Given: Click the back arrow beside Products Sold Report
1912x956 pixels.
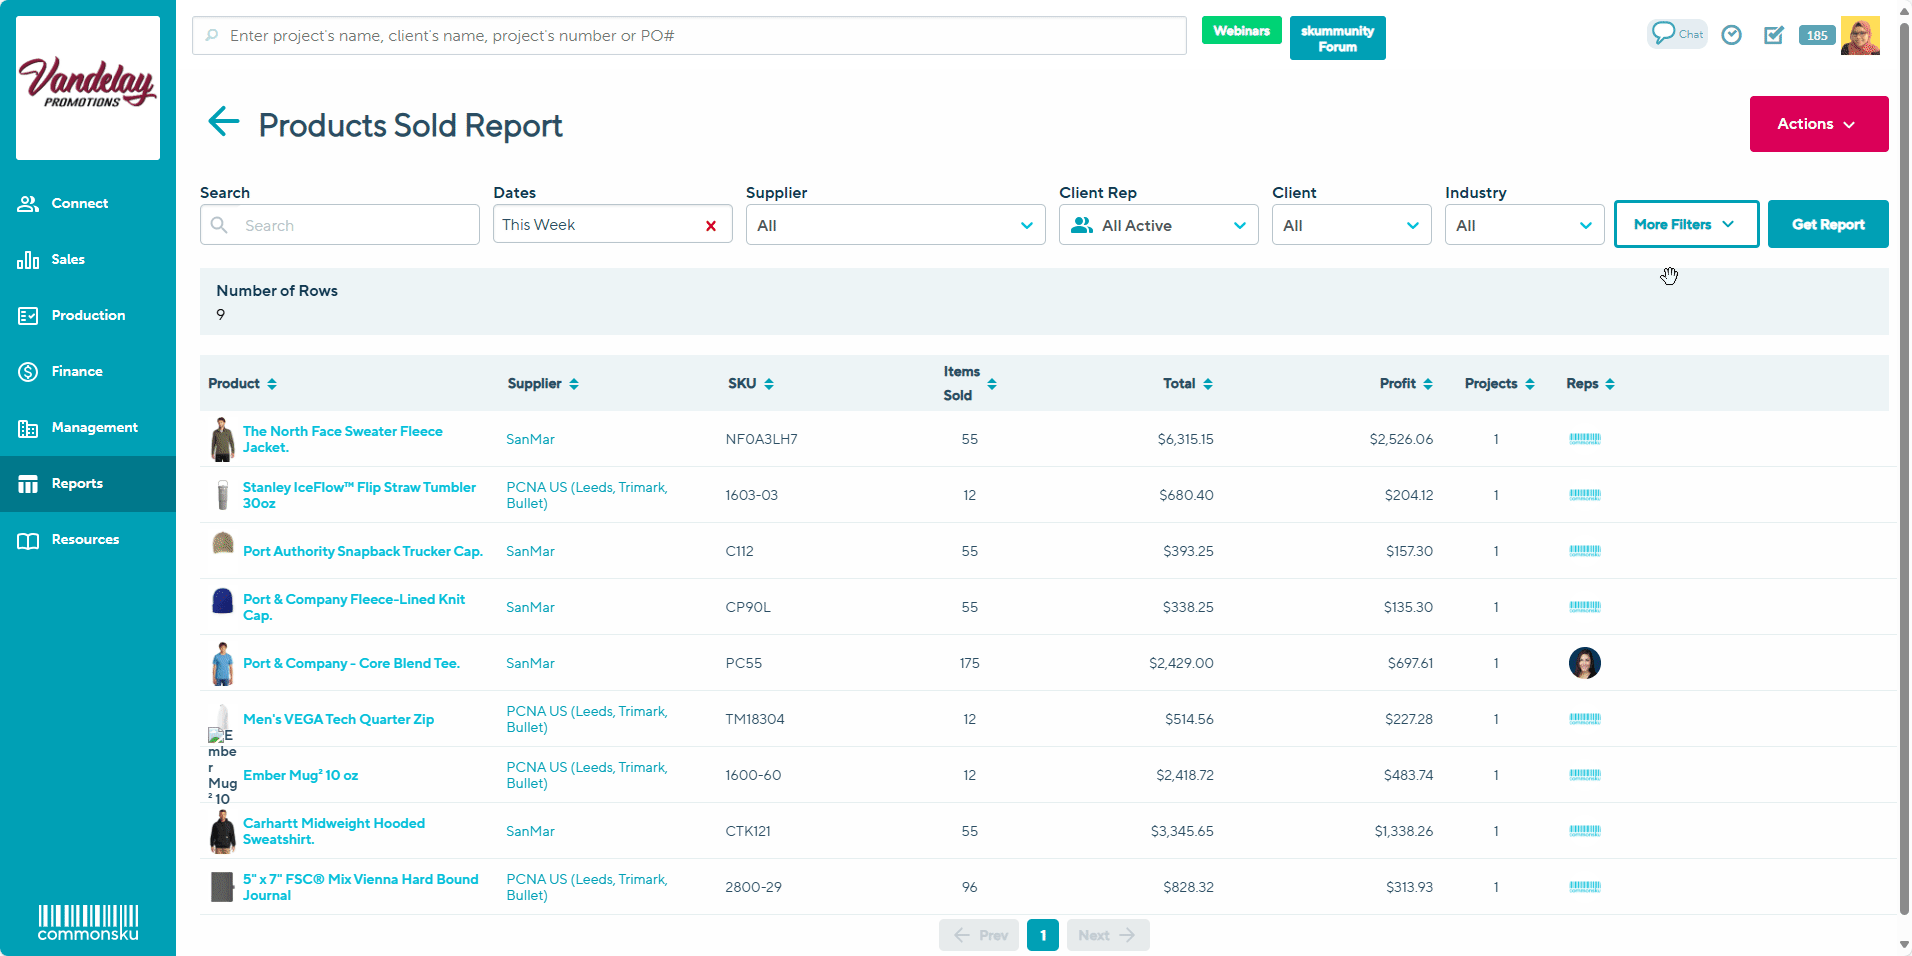Looking at the screenshot, I should [x=223, y=122].
